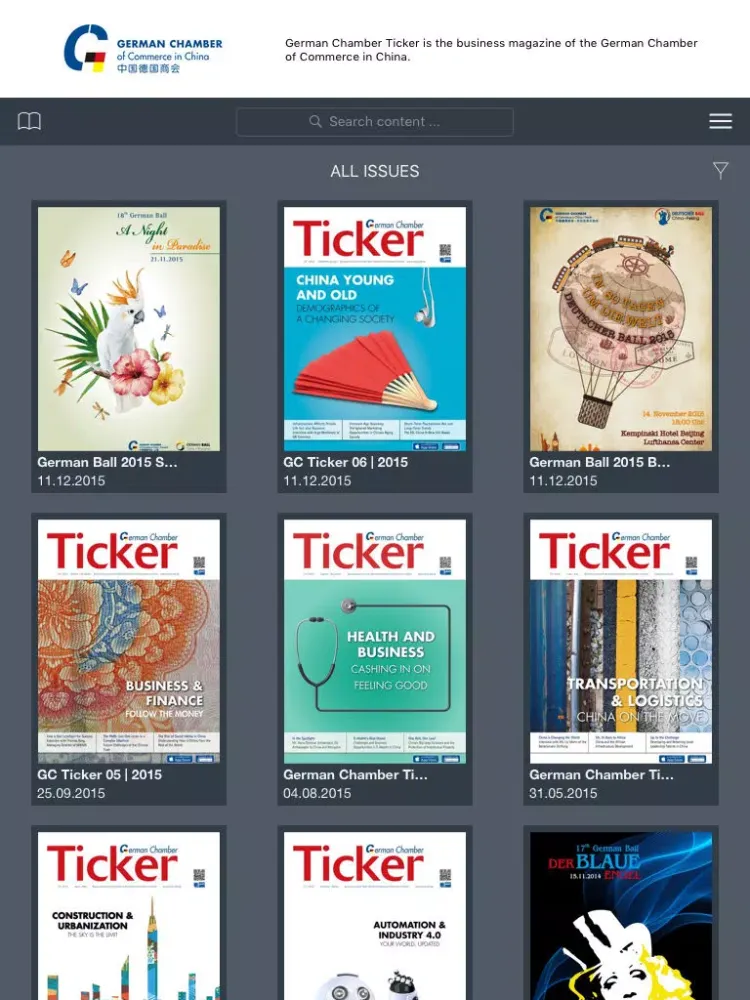Click the QR code on China Young and Old cover
This screenshot has width=750, height=1000.
coord(445,250)
